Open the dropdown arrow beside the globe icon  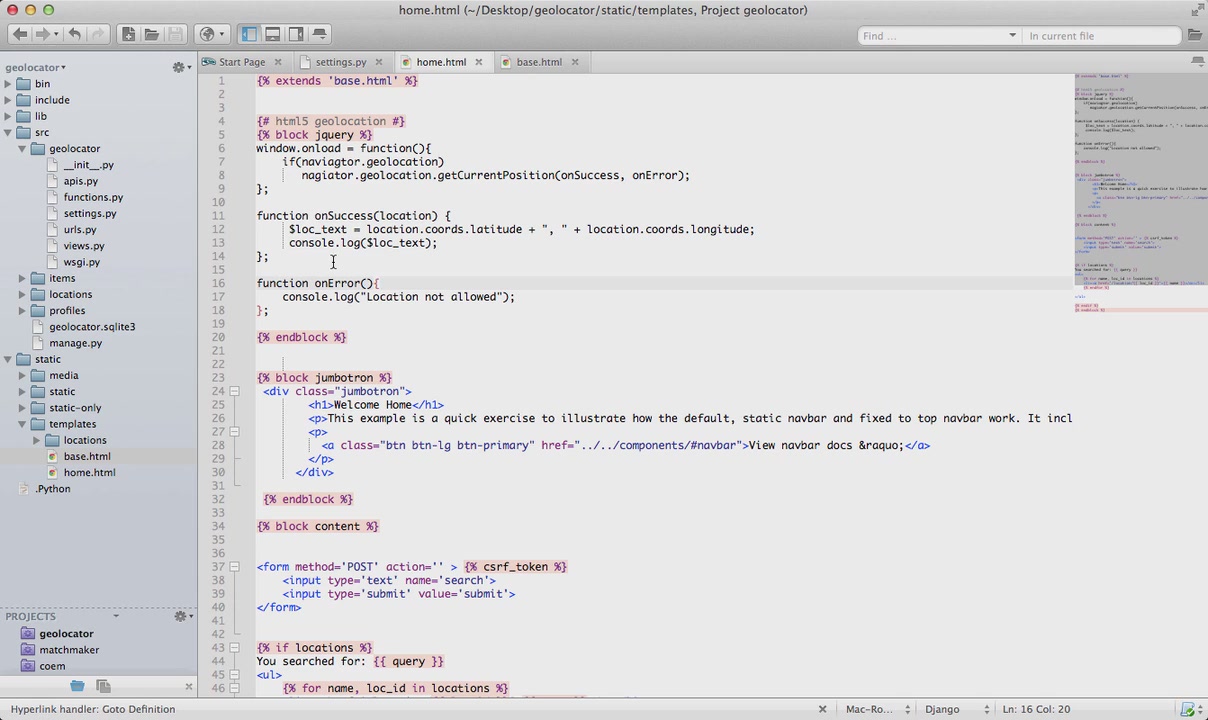pyautogui.click(x=222, y=35)
